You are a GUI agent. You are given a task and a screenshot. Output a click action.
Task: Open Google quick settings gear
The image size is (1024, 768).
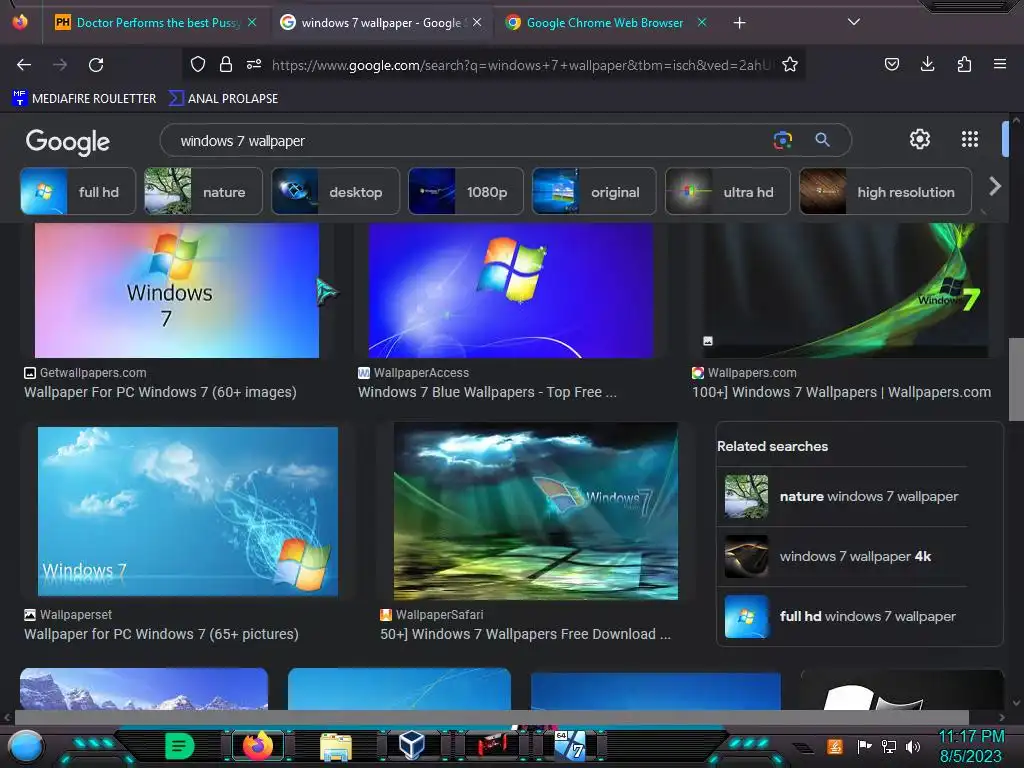tap(920, 139)
